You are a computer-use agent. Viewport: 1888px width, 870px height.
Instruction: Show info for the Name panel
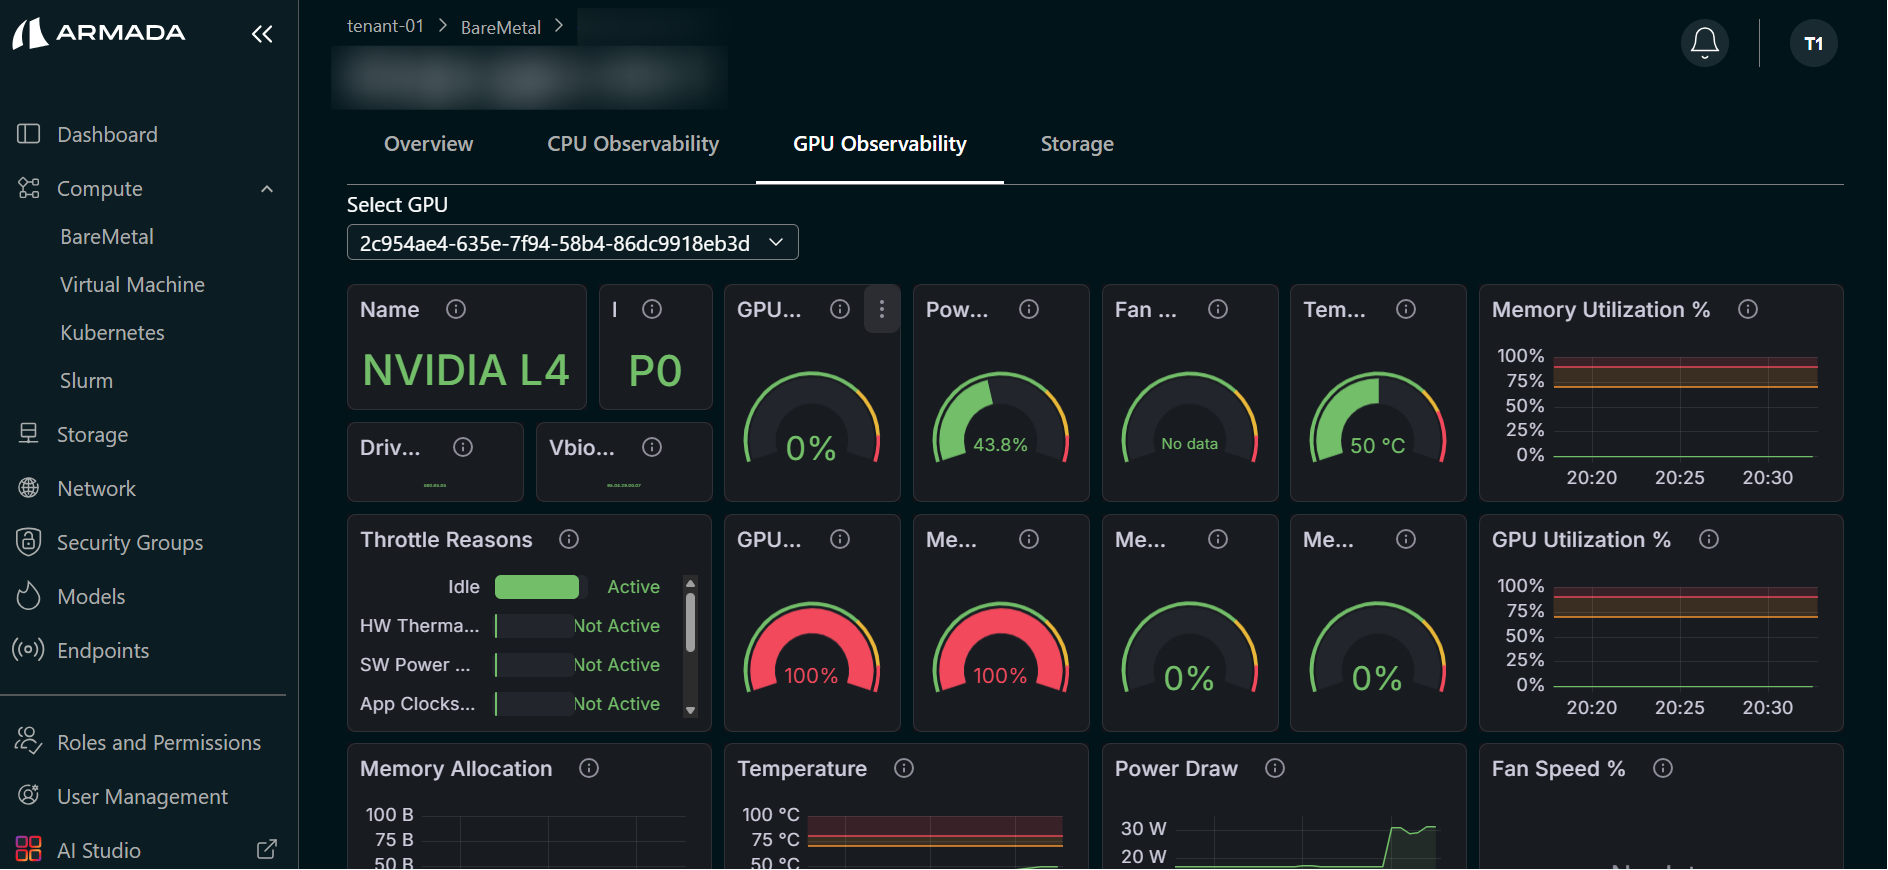coord(456,309)
